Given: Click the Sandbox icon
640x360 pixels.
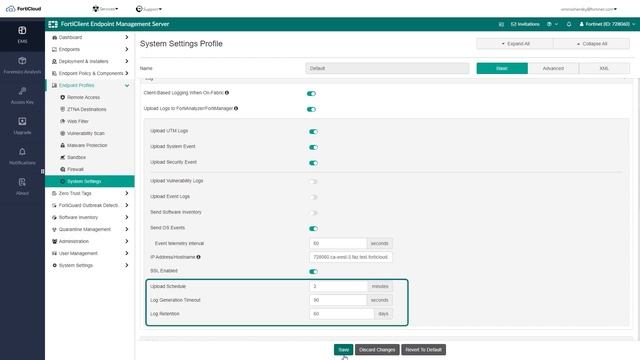Looking at the screenshot, I should [x=62, y=157].
